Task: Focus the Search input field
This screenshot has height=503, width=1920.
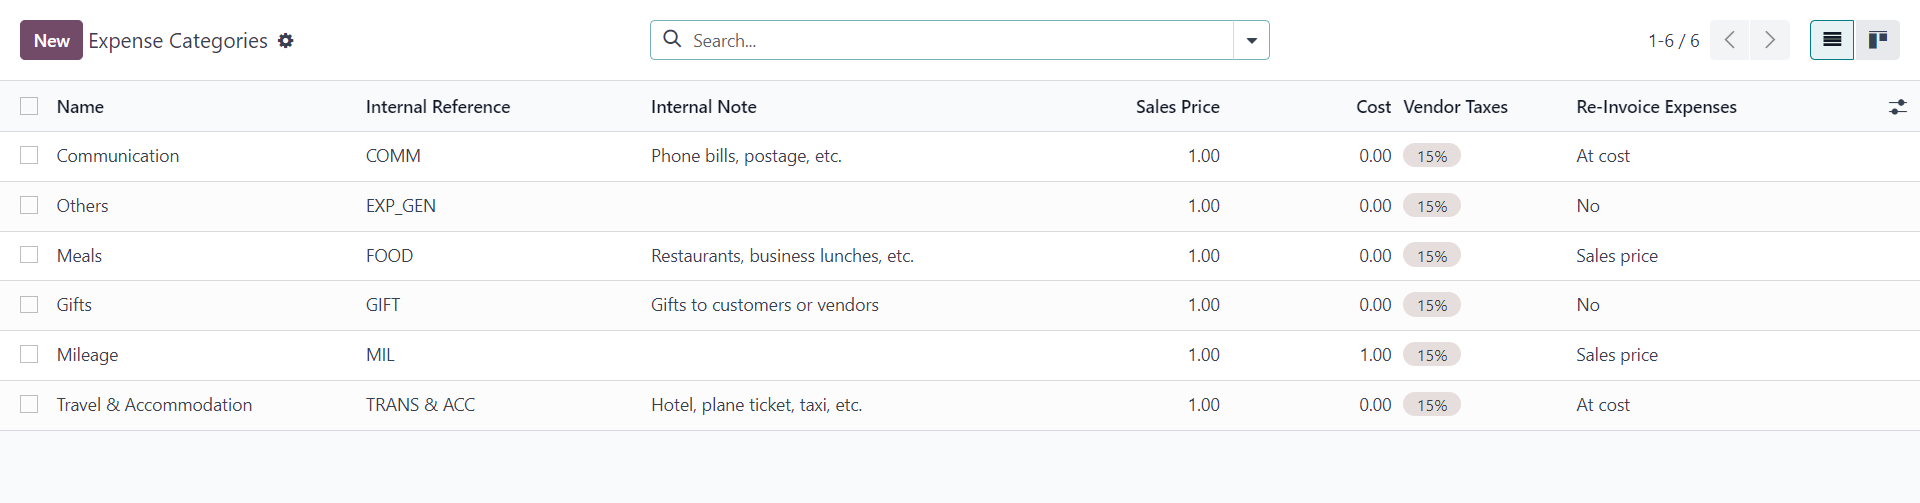Action: point(960,40)
